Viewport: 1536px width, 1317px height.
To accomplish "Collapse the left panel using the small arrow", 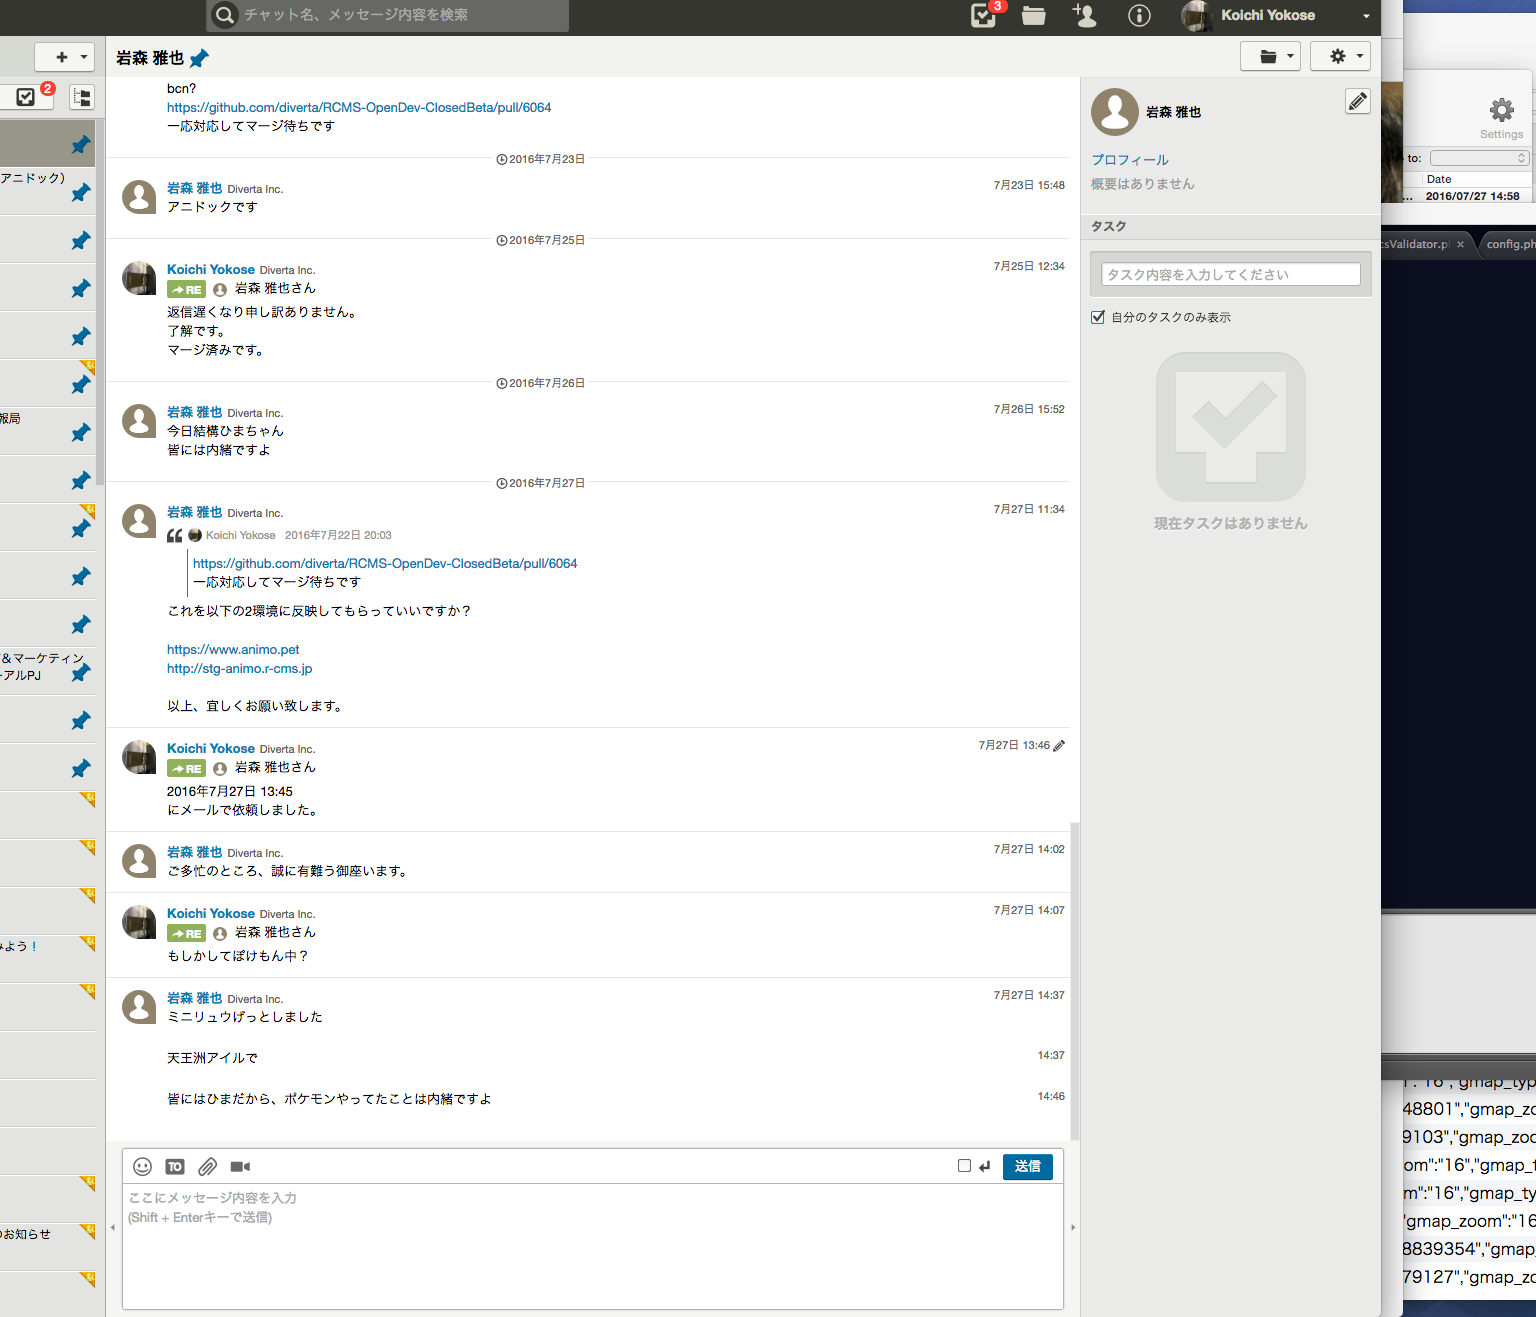I will (113, 1227).
